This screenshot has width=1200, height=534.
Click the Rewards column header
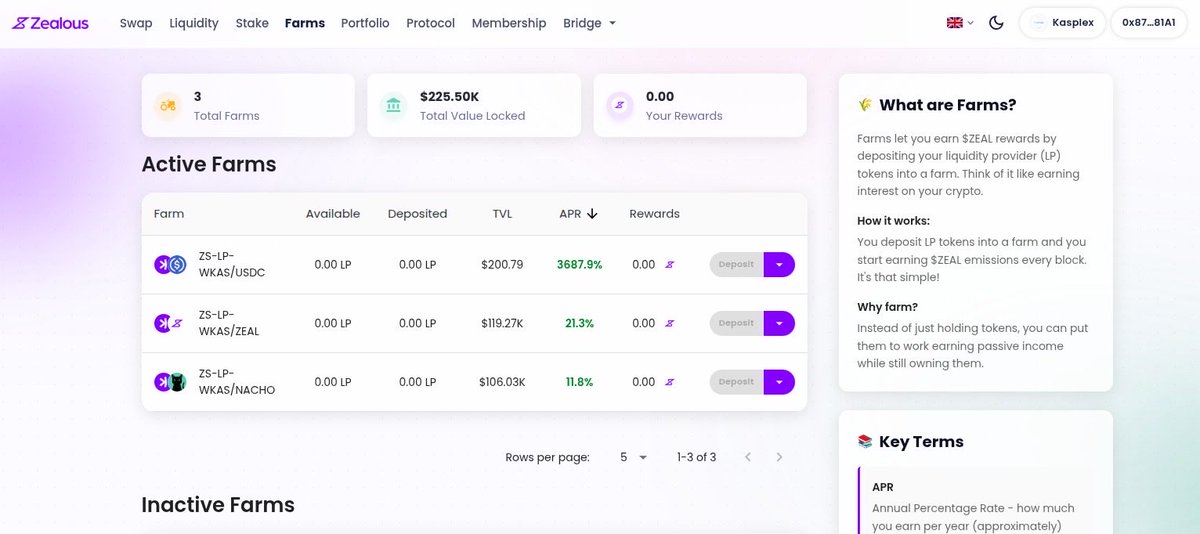pyautogui.click(x=654, y=213)
